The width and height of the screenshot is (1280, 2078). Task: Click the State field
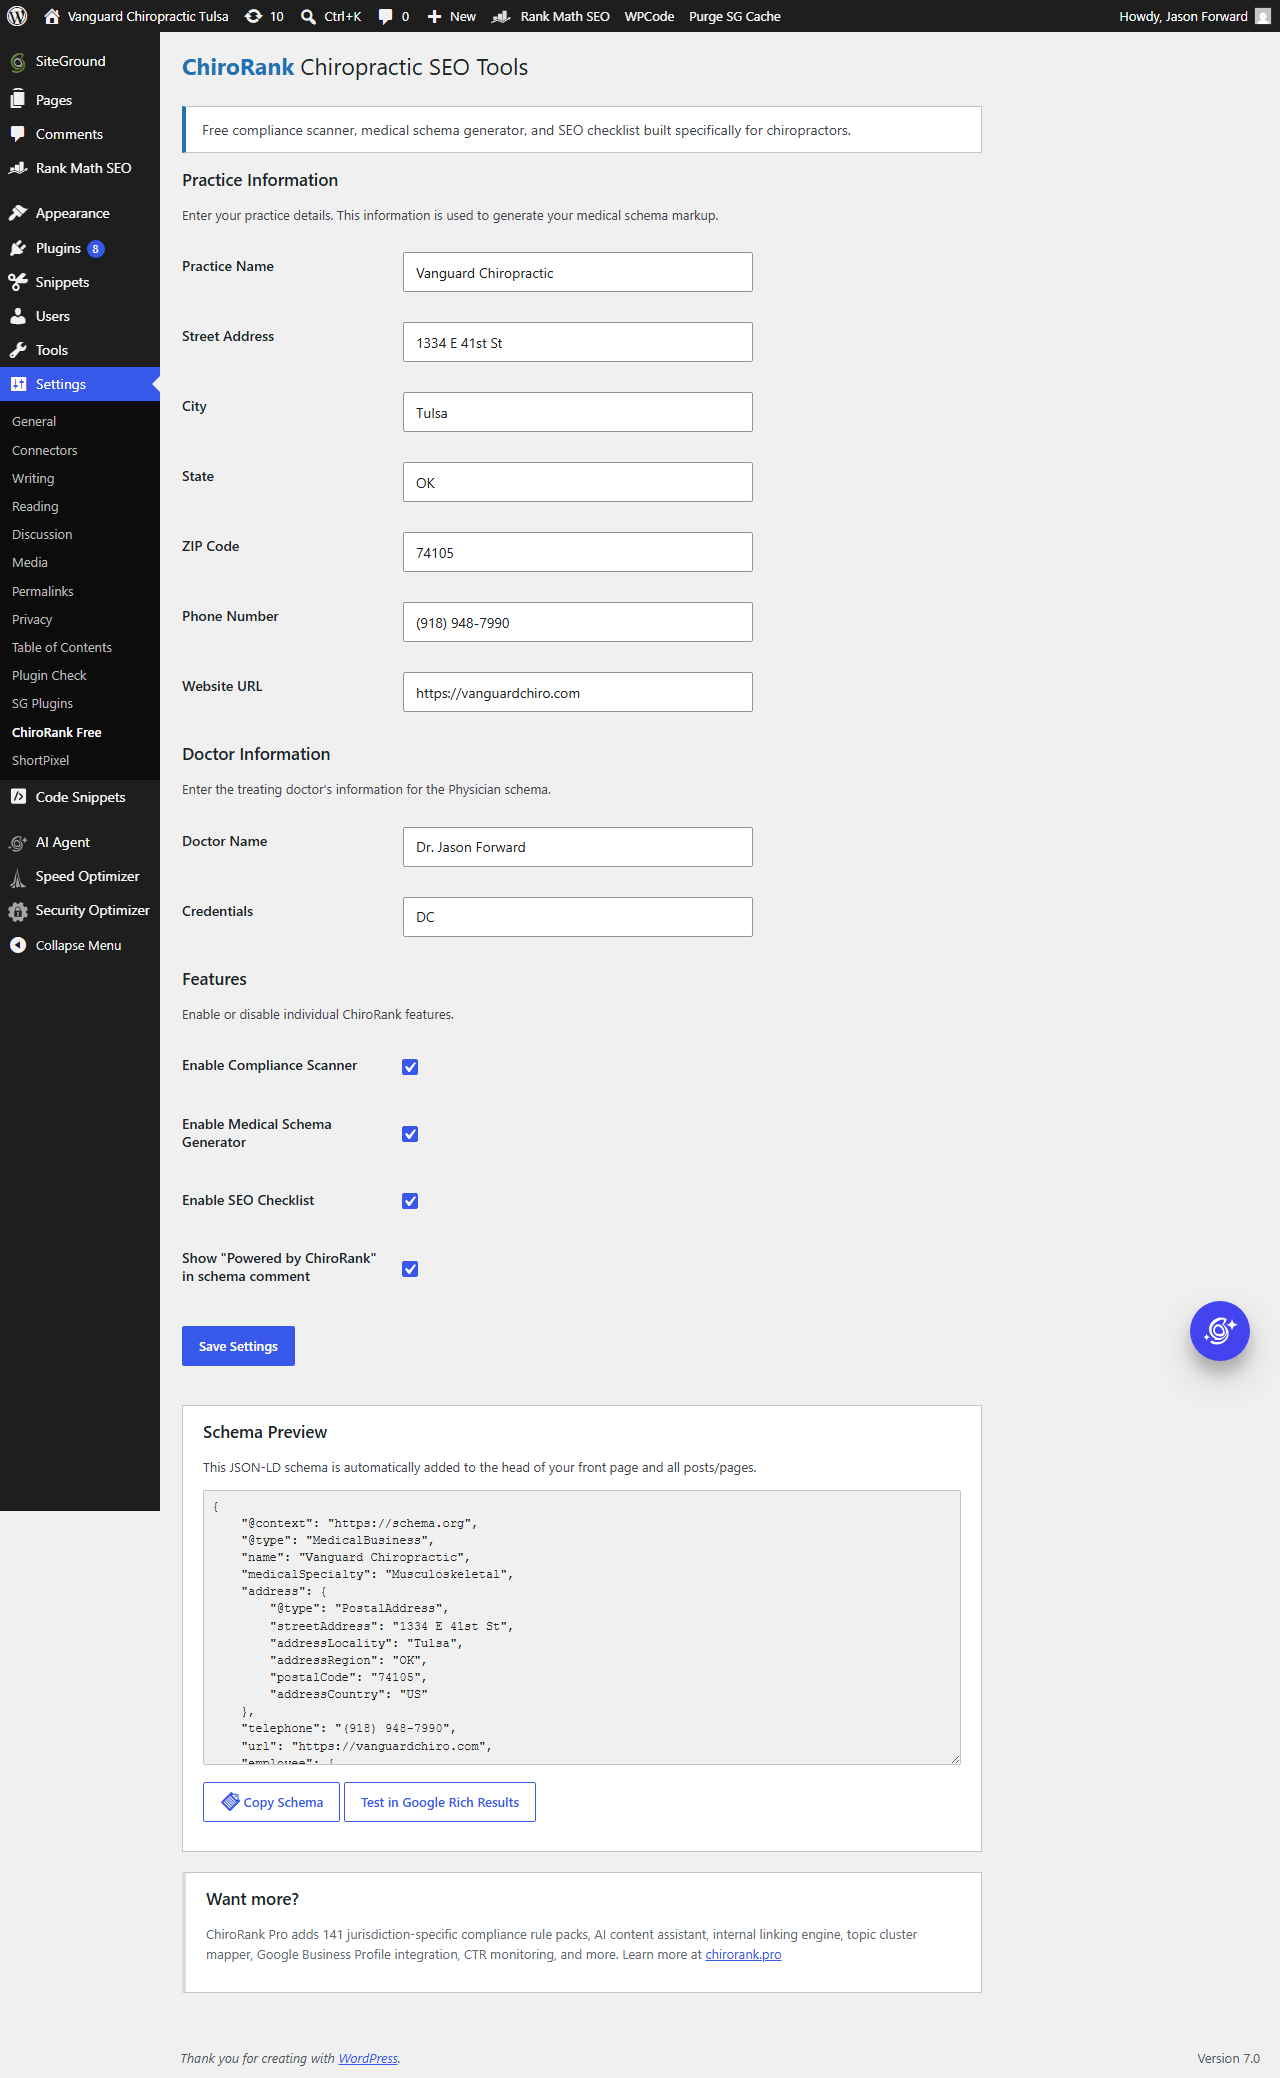point(578,482)
